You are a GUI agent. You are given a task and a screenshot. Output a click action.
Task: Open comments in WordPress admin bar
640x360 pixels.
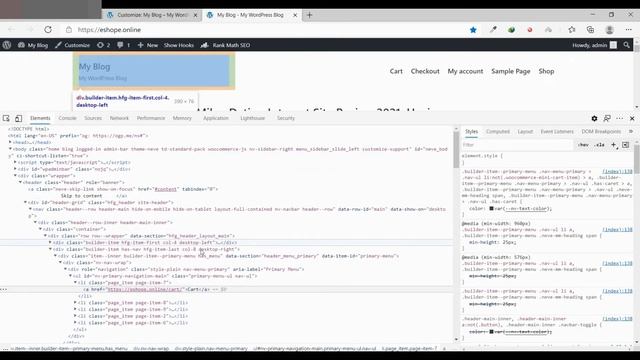pos(124,45)
